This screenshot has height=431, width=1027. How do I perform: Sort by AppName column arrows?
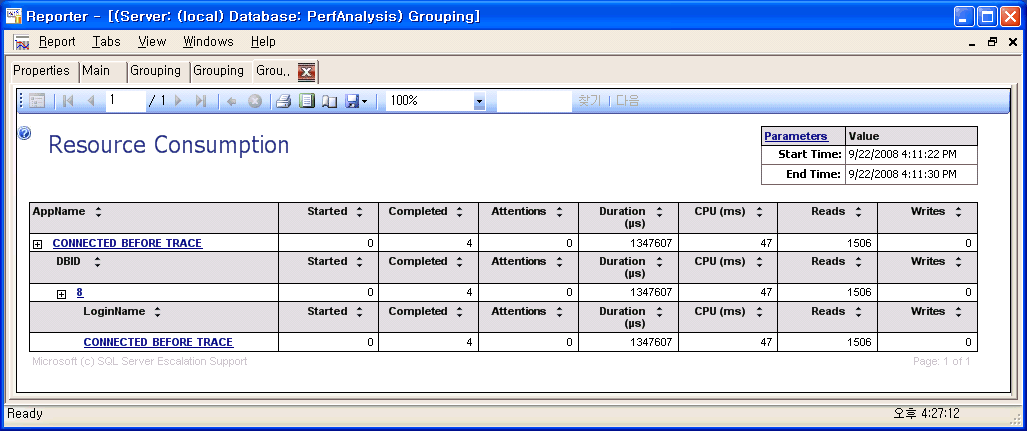click(x=98, y=212)
